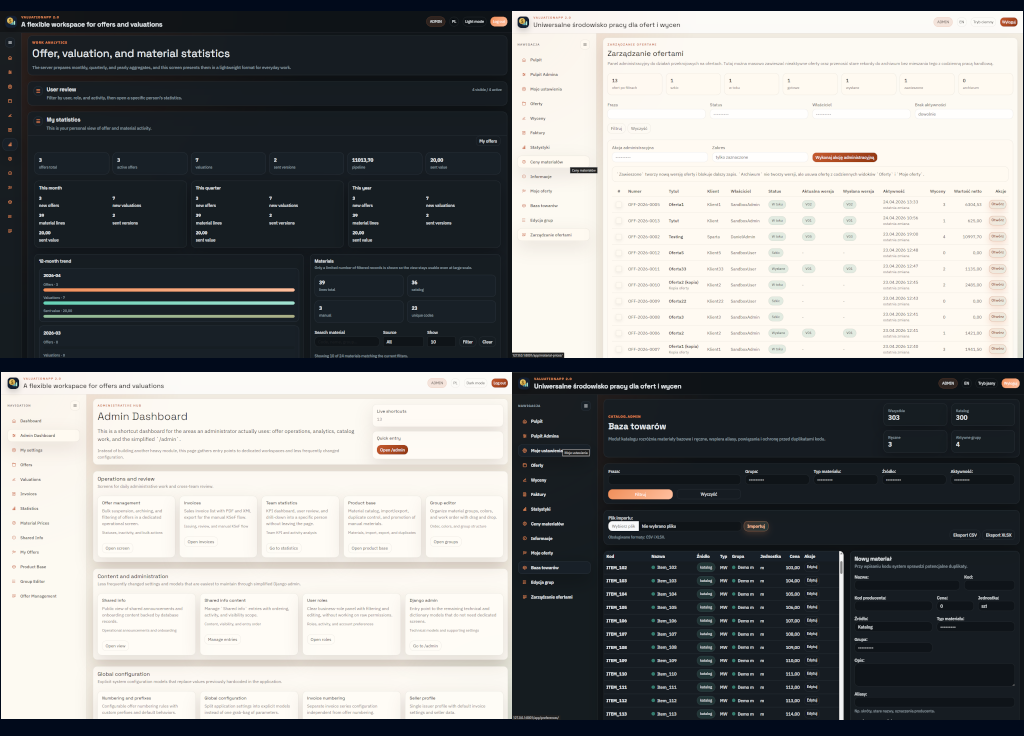Click Open /admin on the Admin Dashboard page

(x=392, y=450)
